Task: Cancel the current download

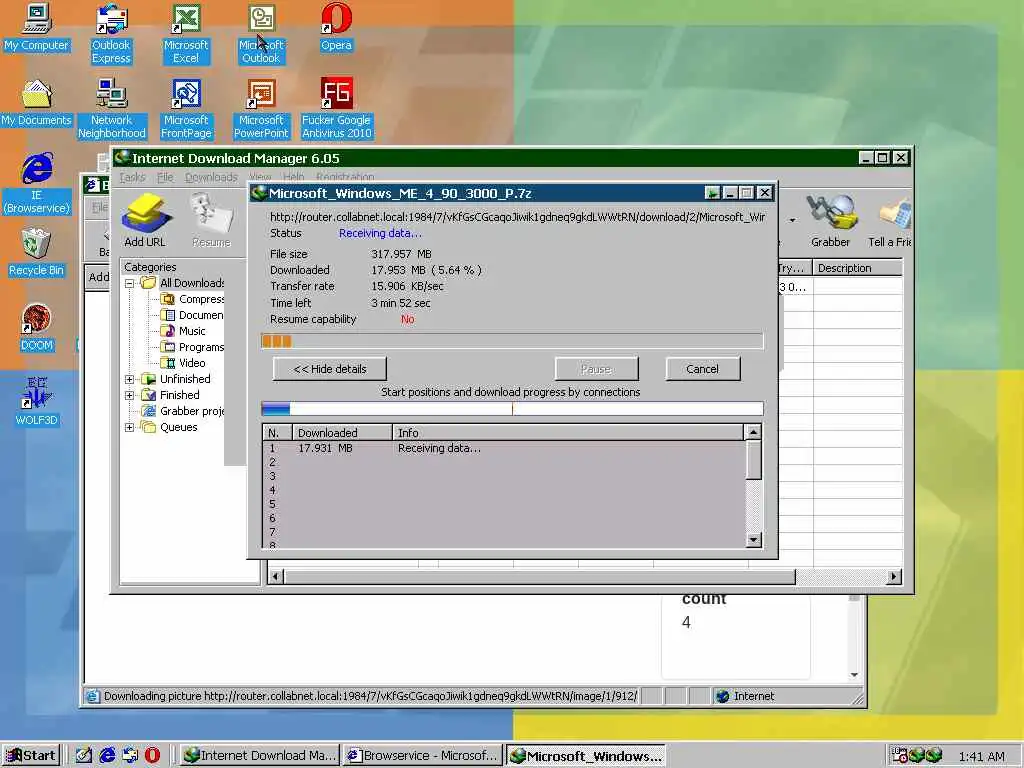Action: click(x=703, y=369)
